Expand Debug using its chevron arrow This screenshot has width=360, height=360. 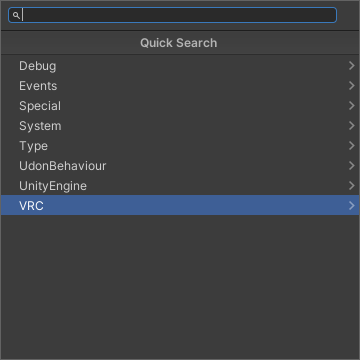pyautogui.click(x=352, y=66)
